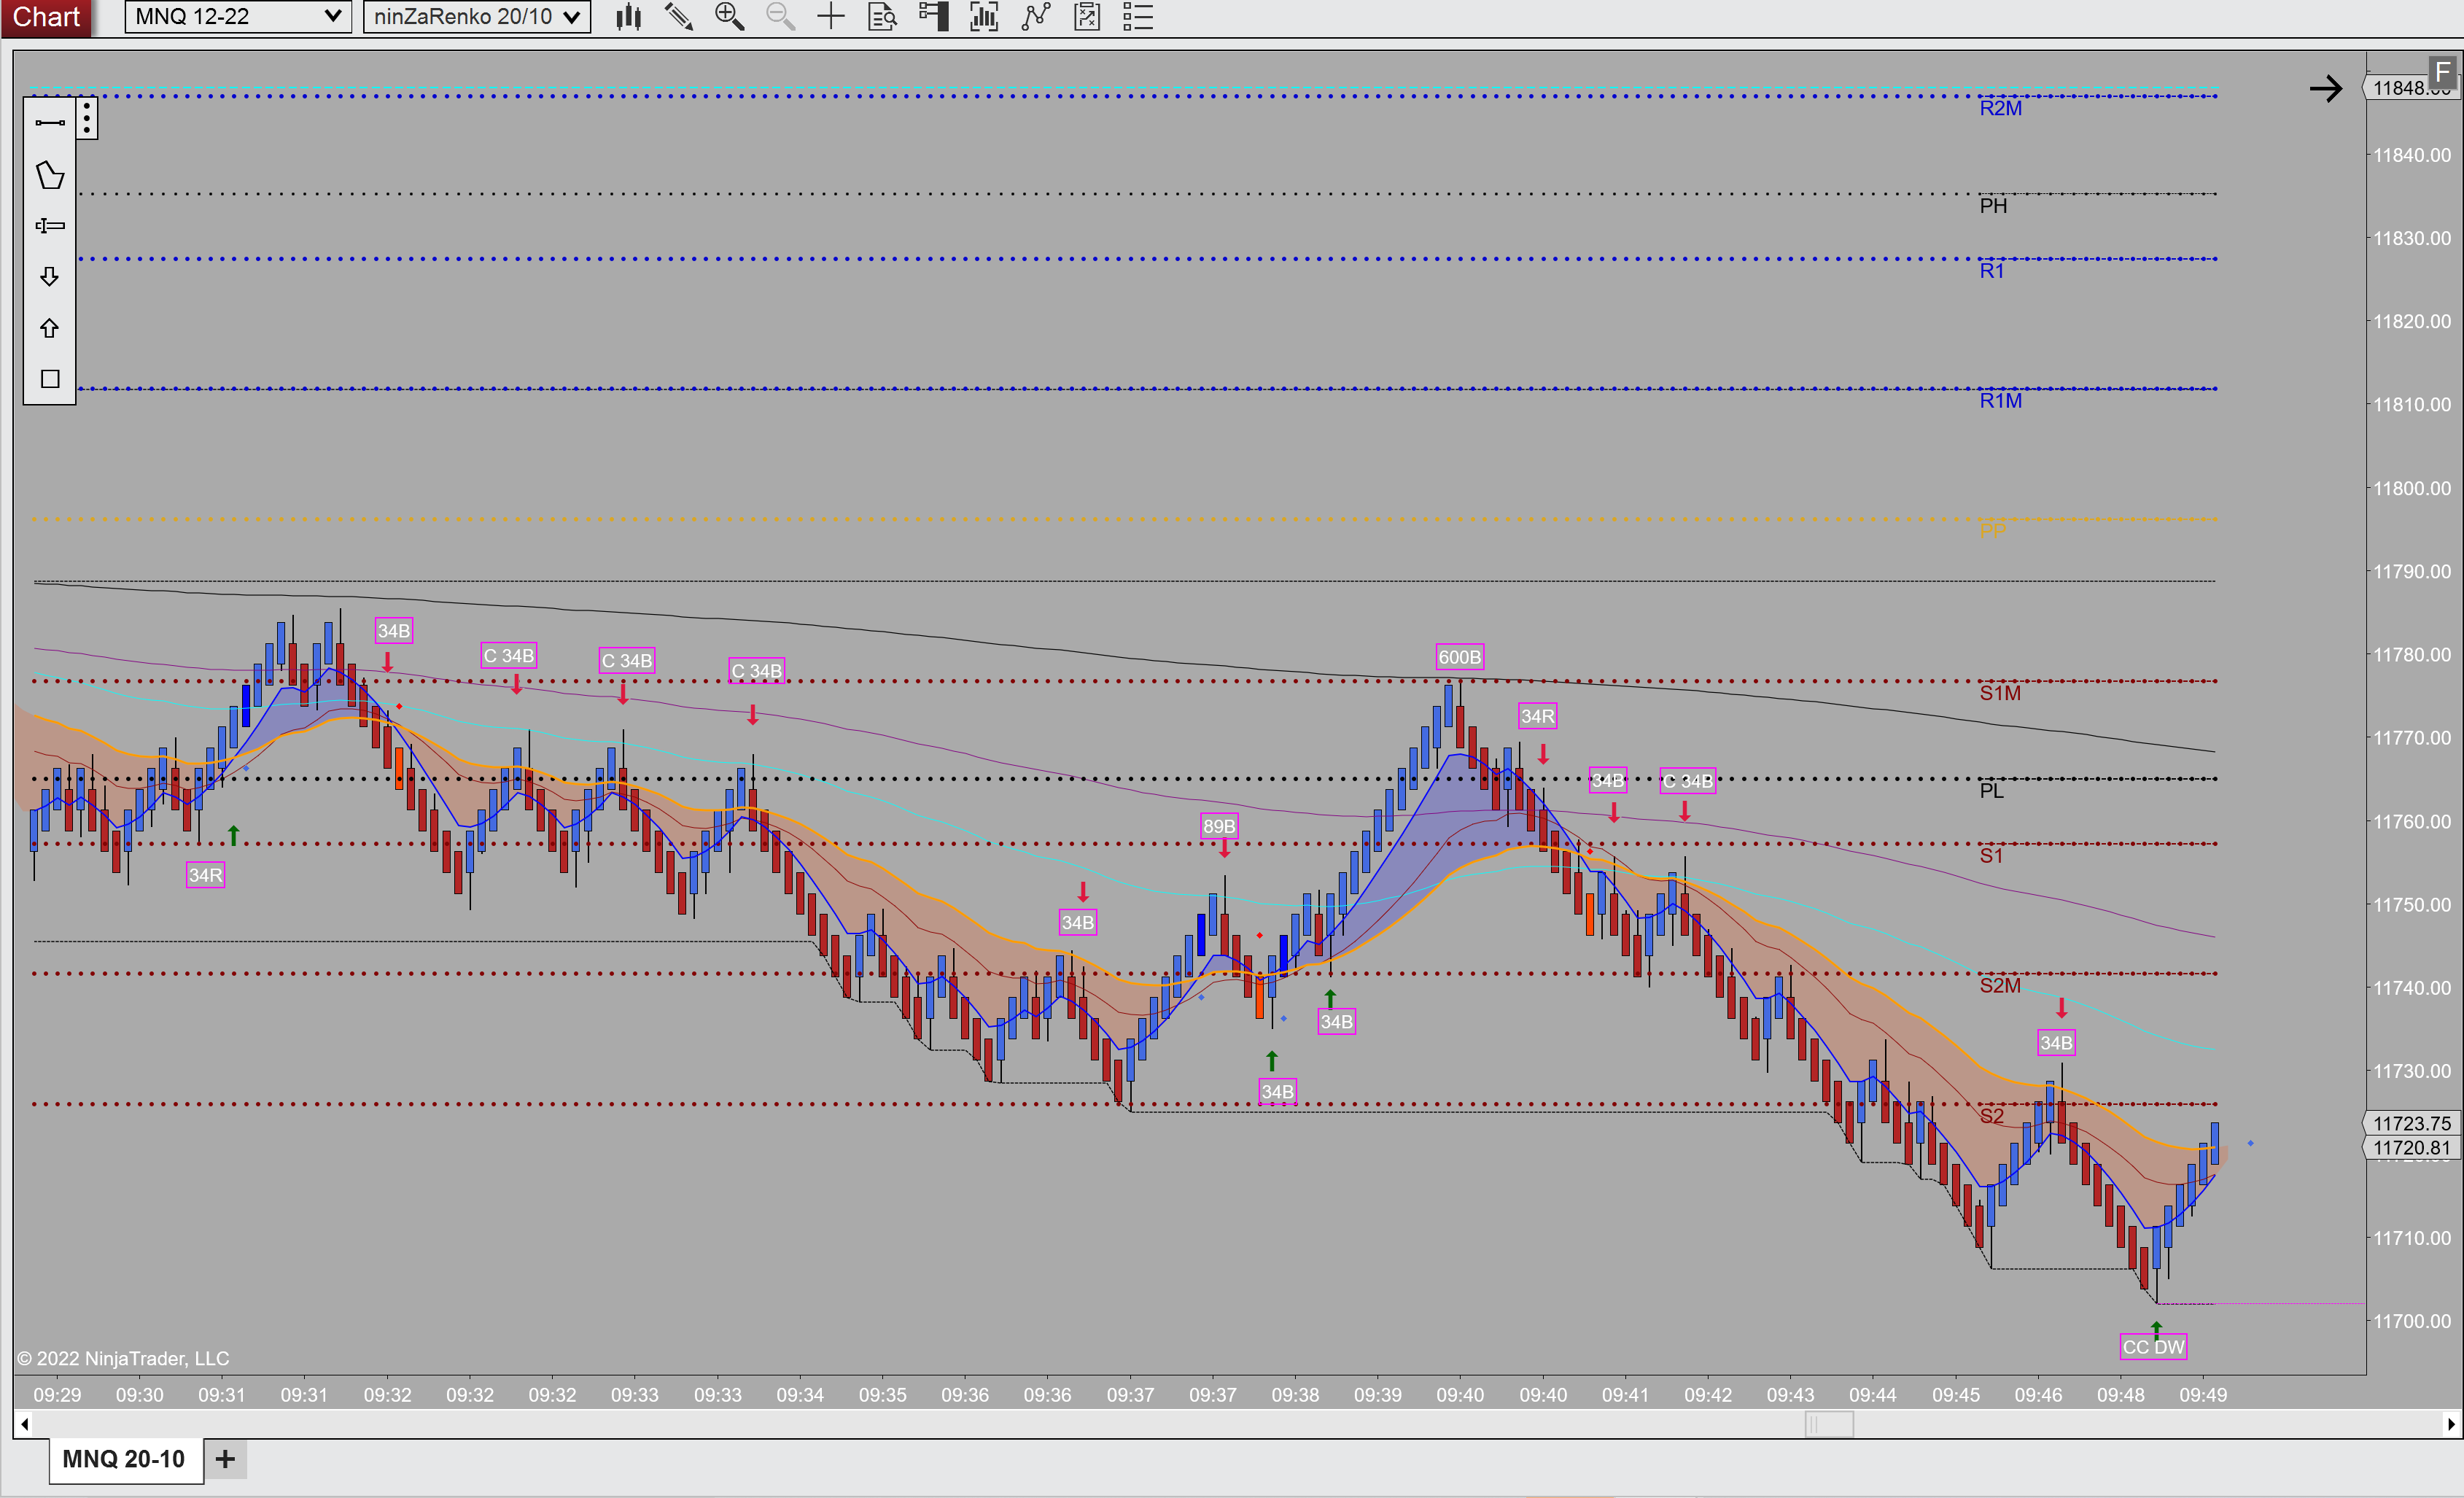Select the 34R label near 09:31

(205, 875)
